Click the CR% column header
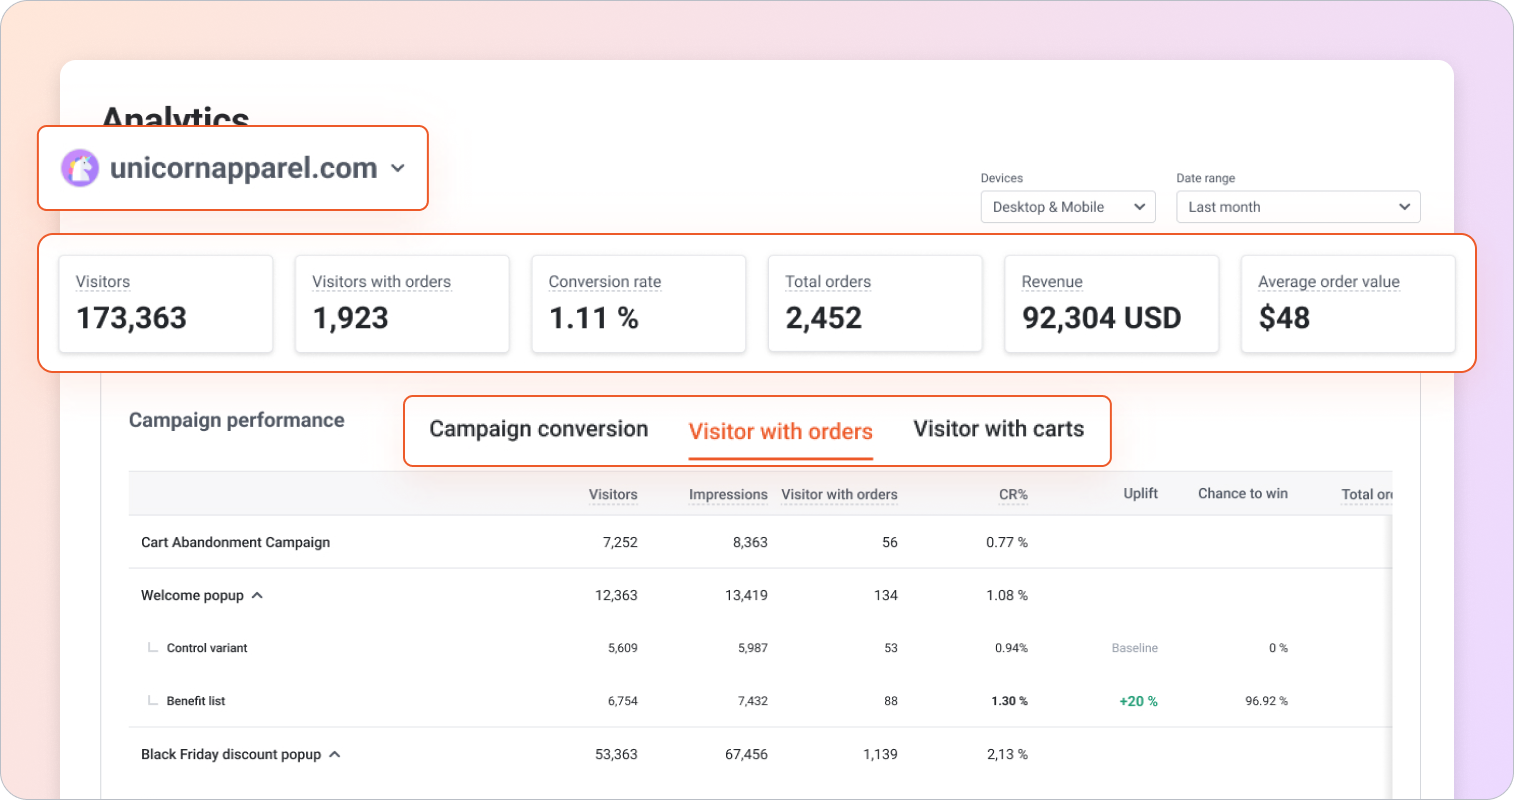This screenshot has height=800, width=1514. 1012,494
